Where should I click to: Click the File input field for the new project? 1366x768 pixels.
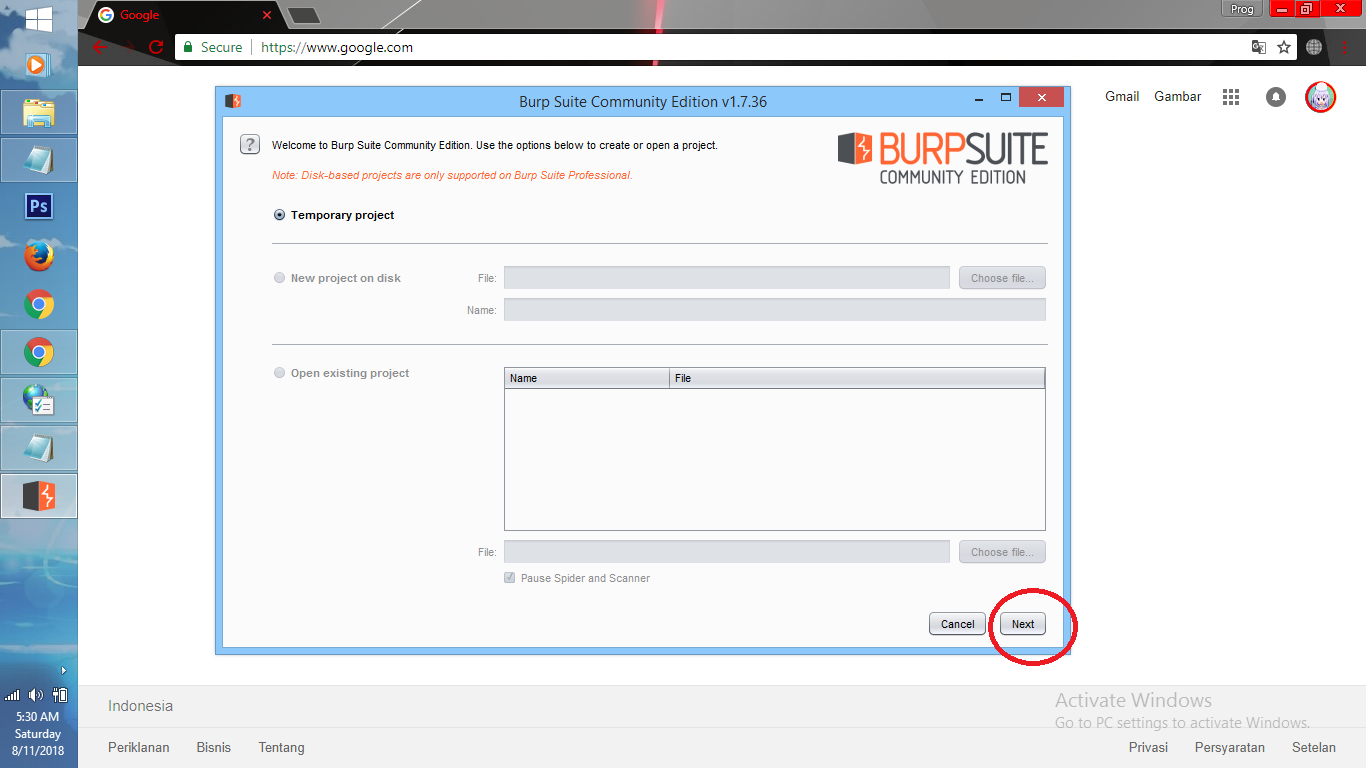(727, 277)
